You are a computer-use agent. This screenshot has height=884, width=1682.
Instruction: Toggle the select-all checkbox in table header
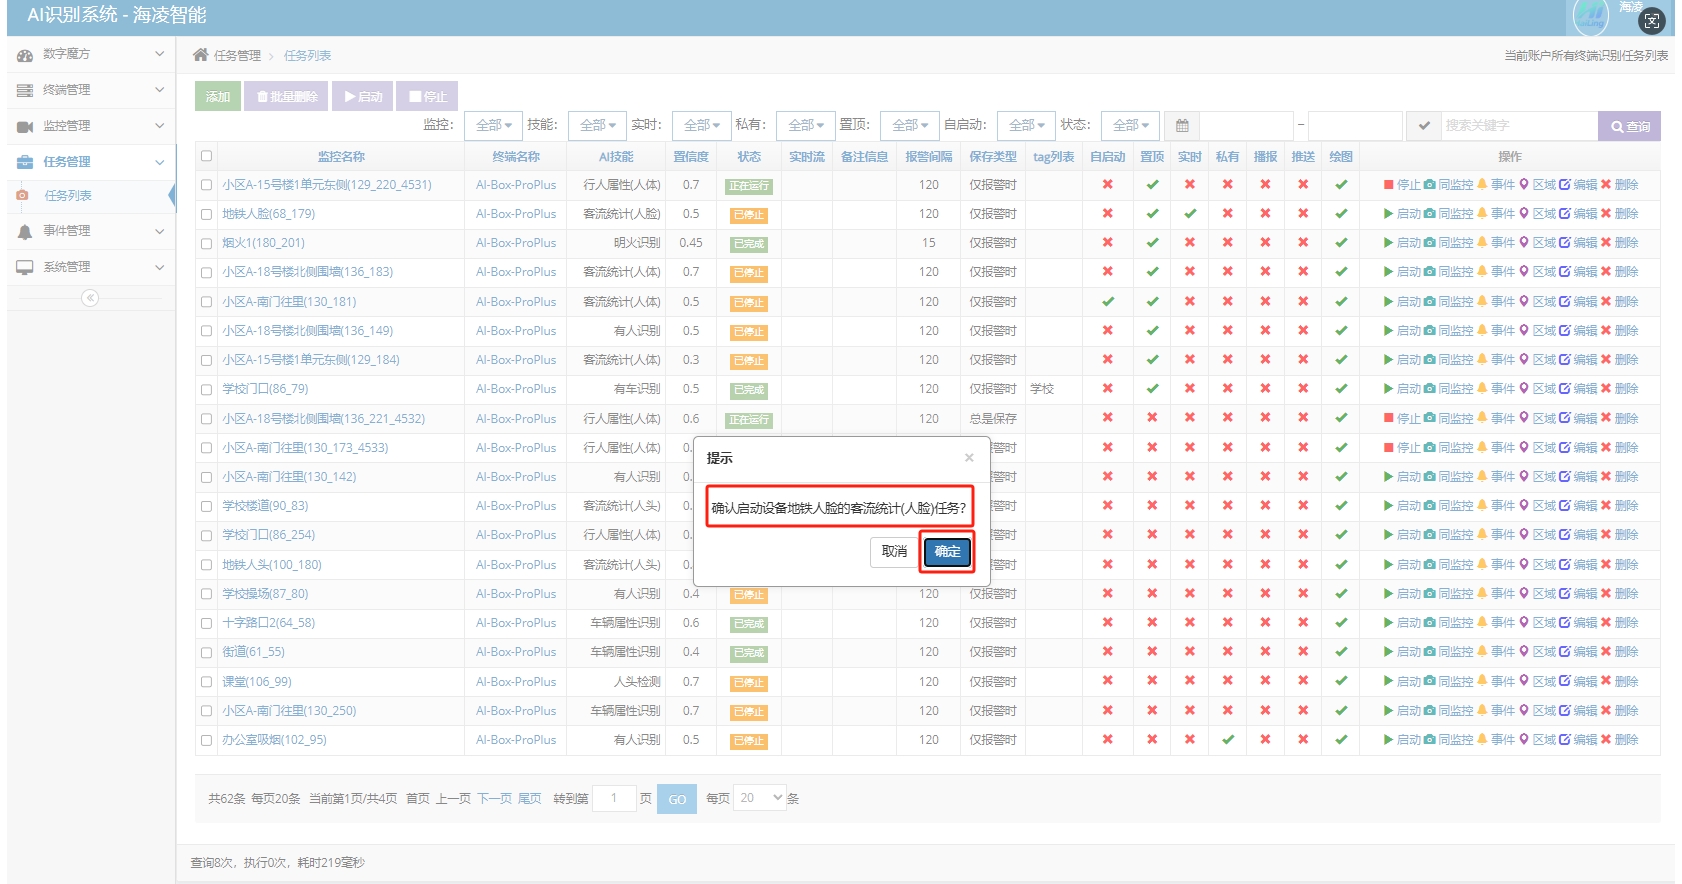point(206,156)
